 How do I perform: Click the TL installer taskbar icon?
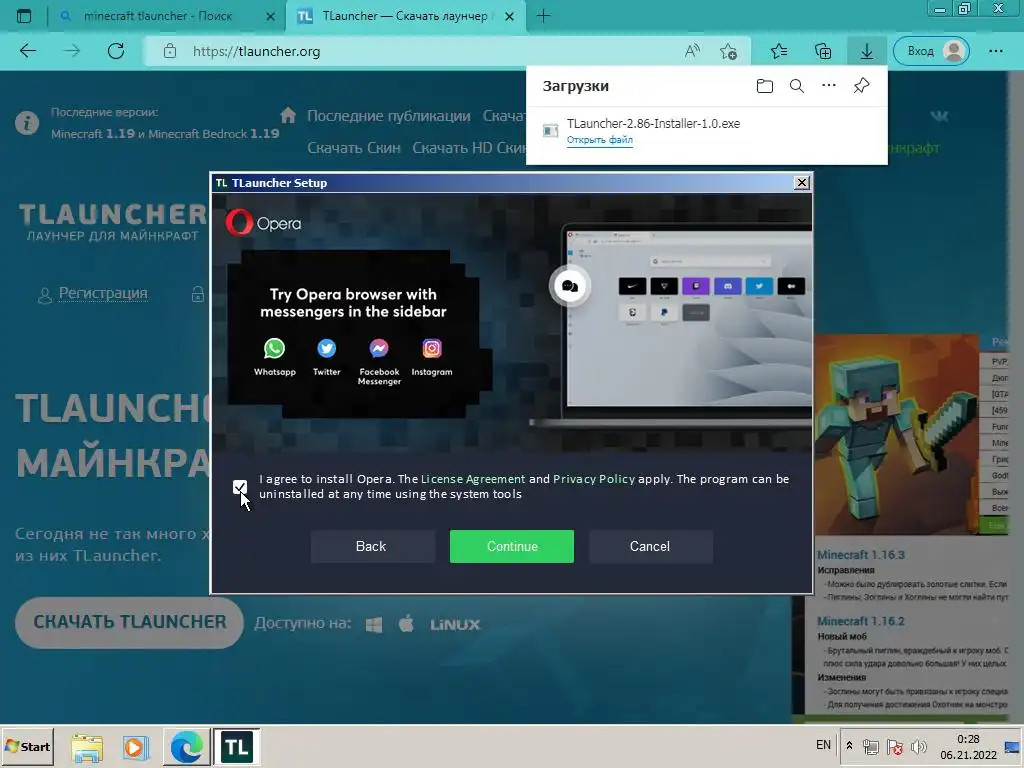(x=236, y=747)
